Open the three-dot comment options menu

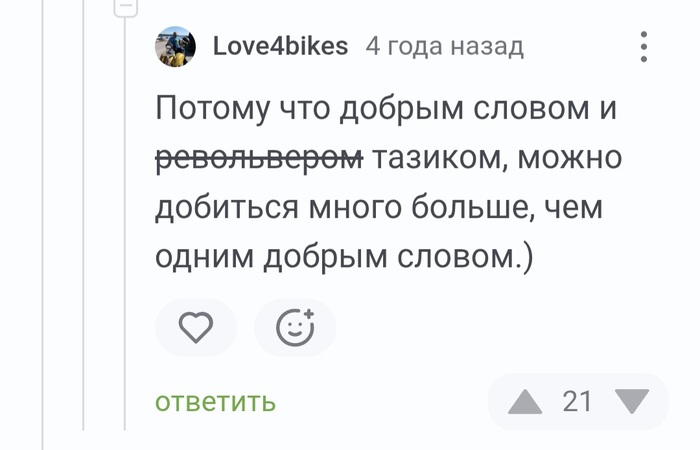coord(643,46)
